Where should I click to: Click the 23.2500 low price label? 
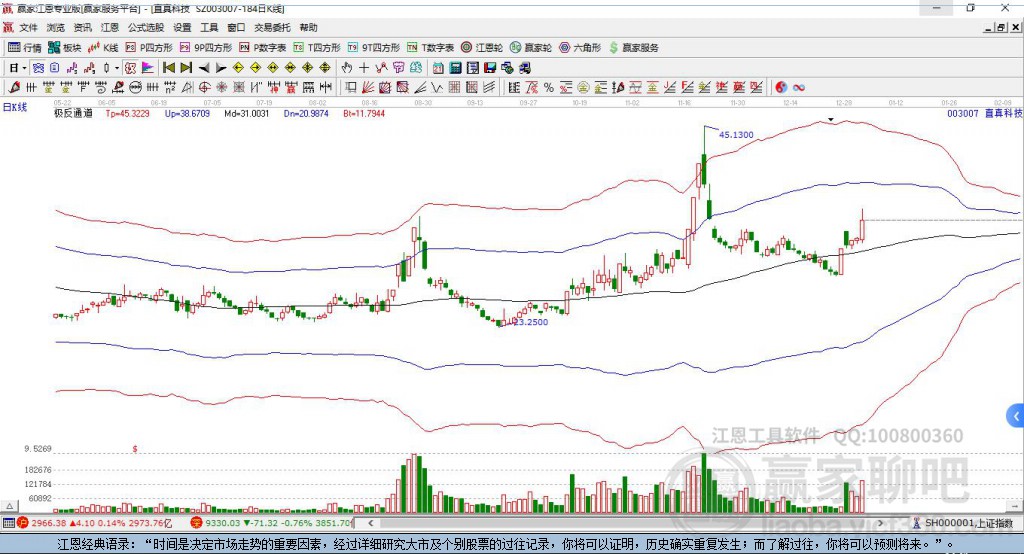tap(530, 322)
